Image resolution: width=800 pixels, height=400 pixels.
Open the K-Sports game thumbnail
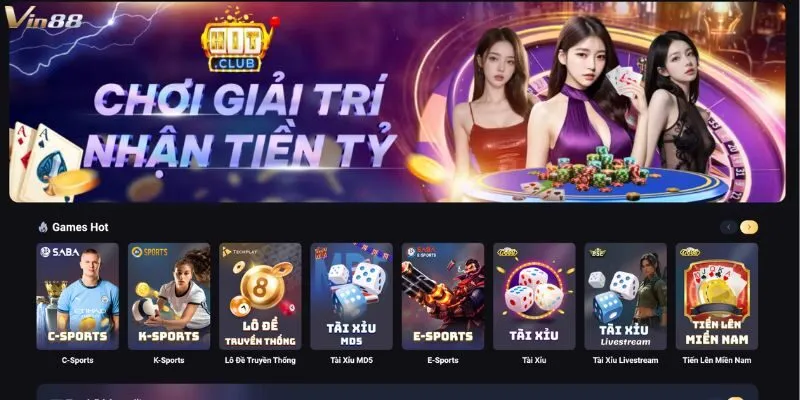pos(169,296)
